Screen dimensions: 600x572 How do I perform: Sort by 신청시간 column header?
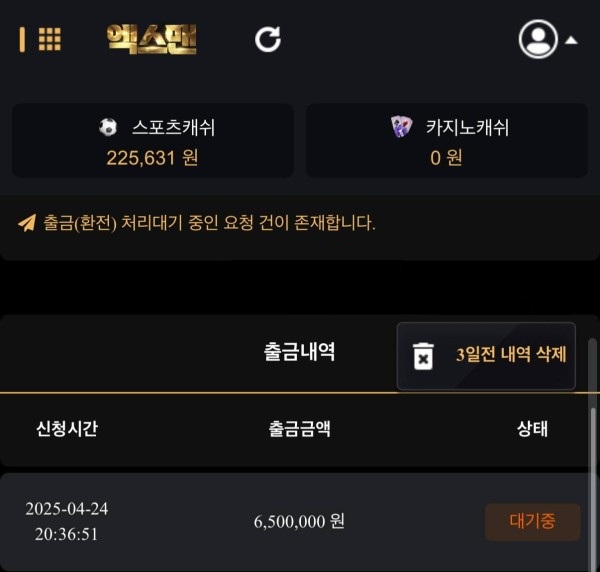67,429
